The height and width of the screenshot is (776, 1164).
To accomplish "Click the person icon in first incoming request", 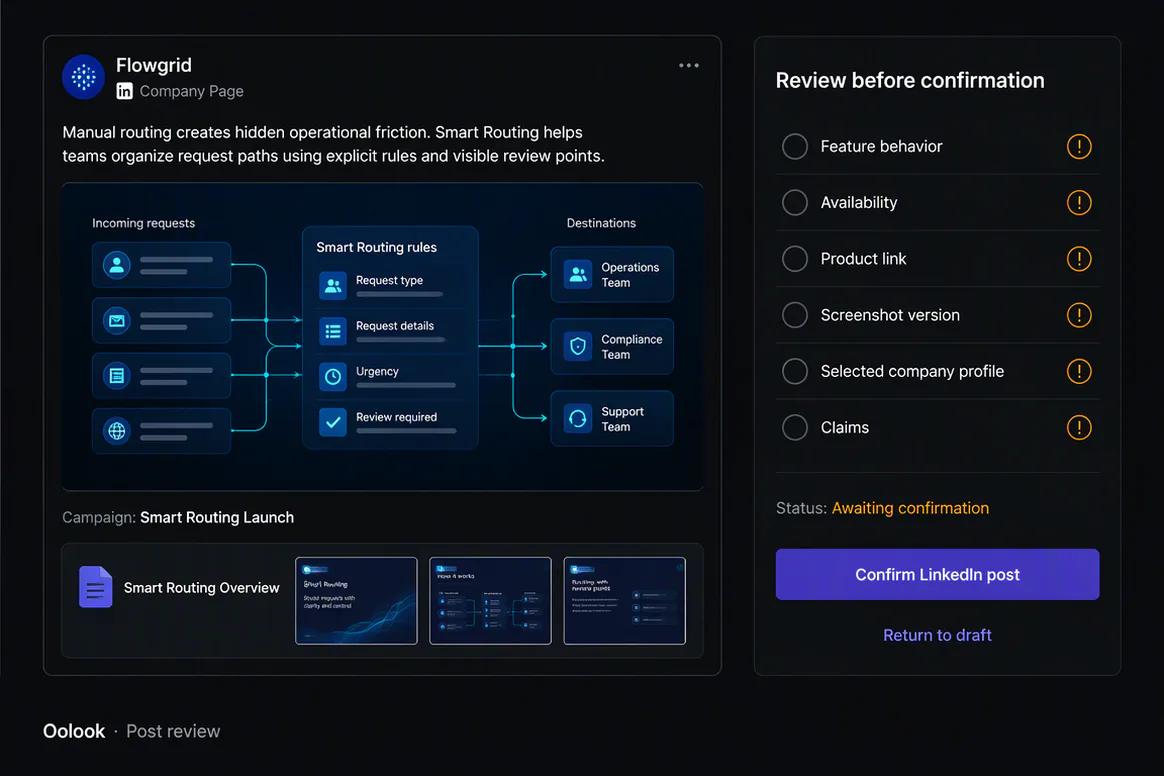I will [x=117, y=265].
